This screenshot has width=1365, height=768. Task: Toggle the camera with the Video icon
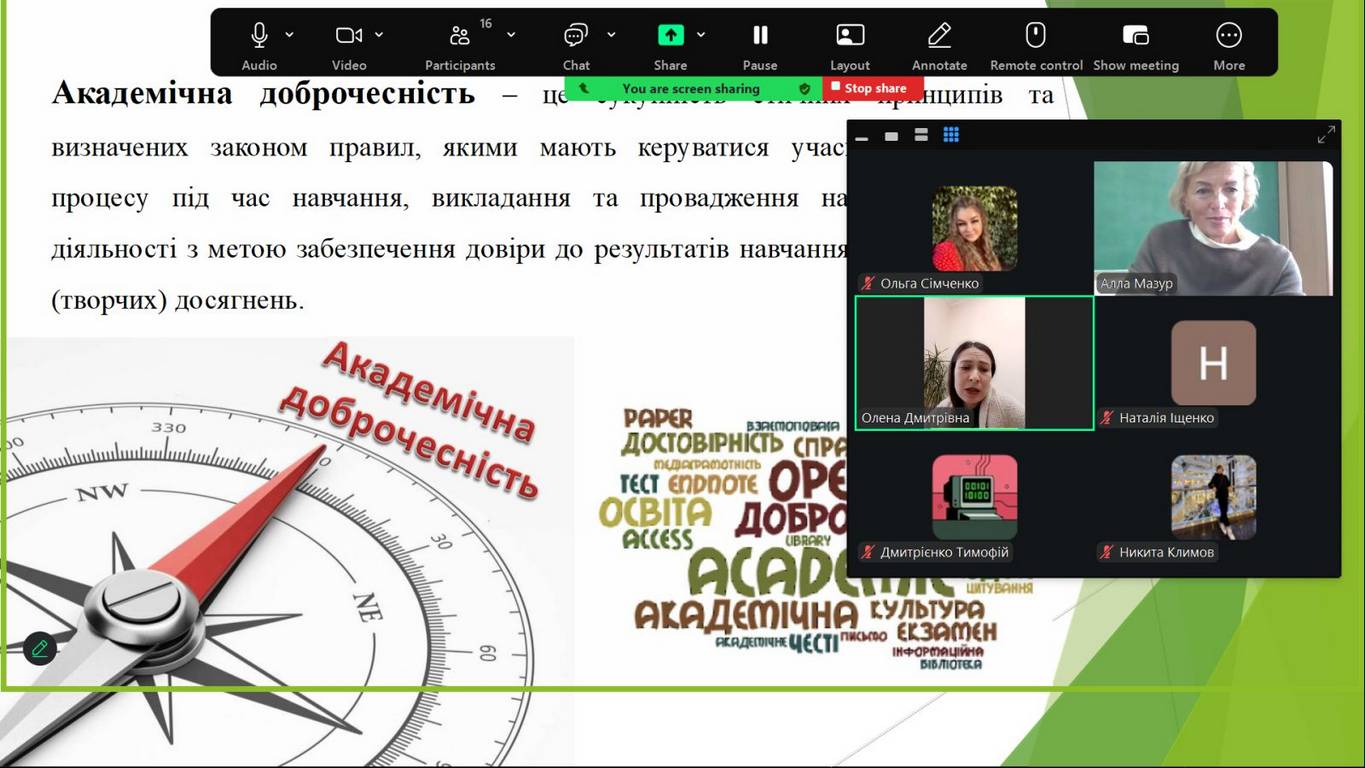point(348,36)
